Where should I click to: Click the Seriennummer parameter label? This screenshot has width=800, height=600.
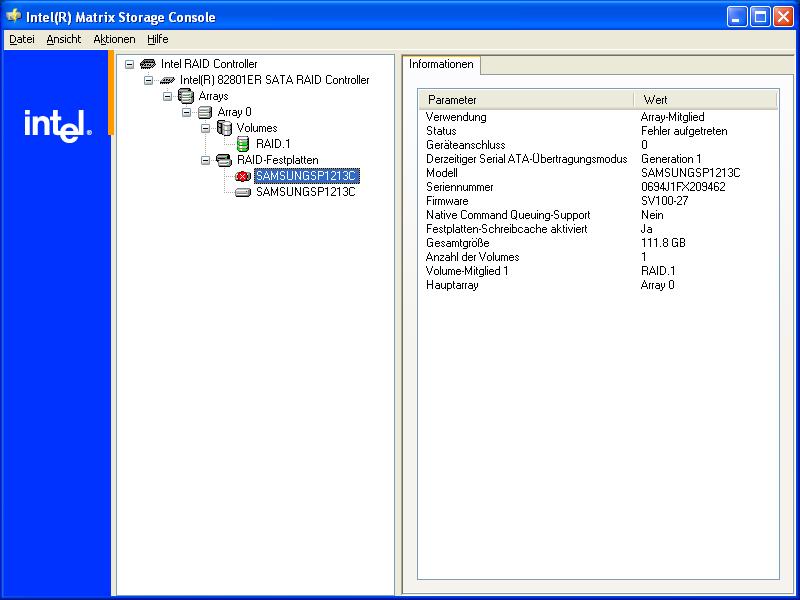coord(460,187)
